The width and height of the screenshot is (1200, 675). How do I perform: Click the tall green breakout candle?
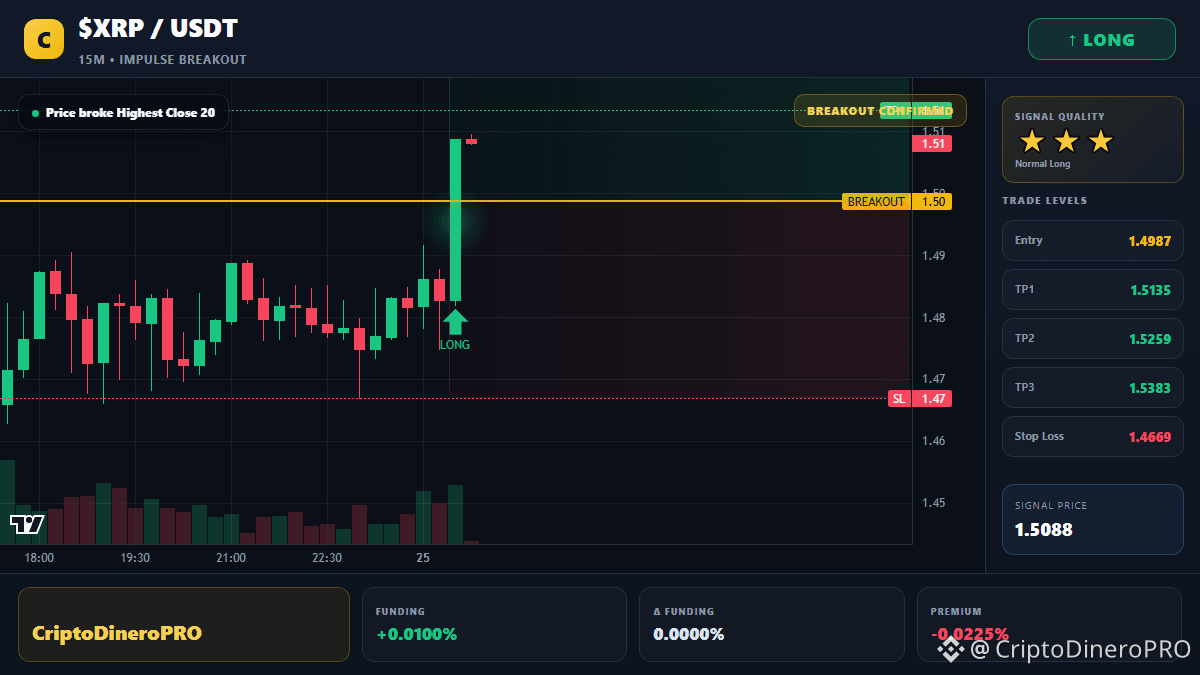455,220
